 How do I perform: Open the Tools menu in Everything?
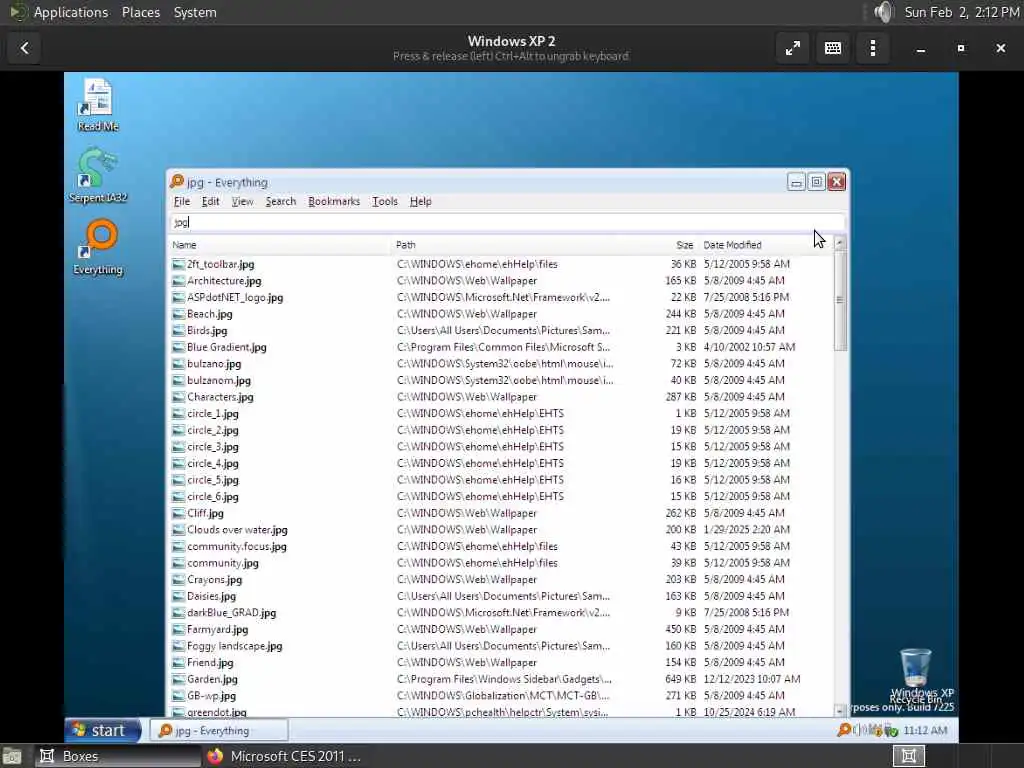coord(385,201)
